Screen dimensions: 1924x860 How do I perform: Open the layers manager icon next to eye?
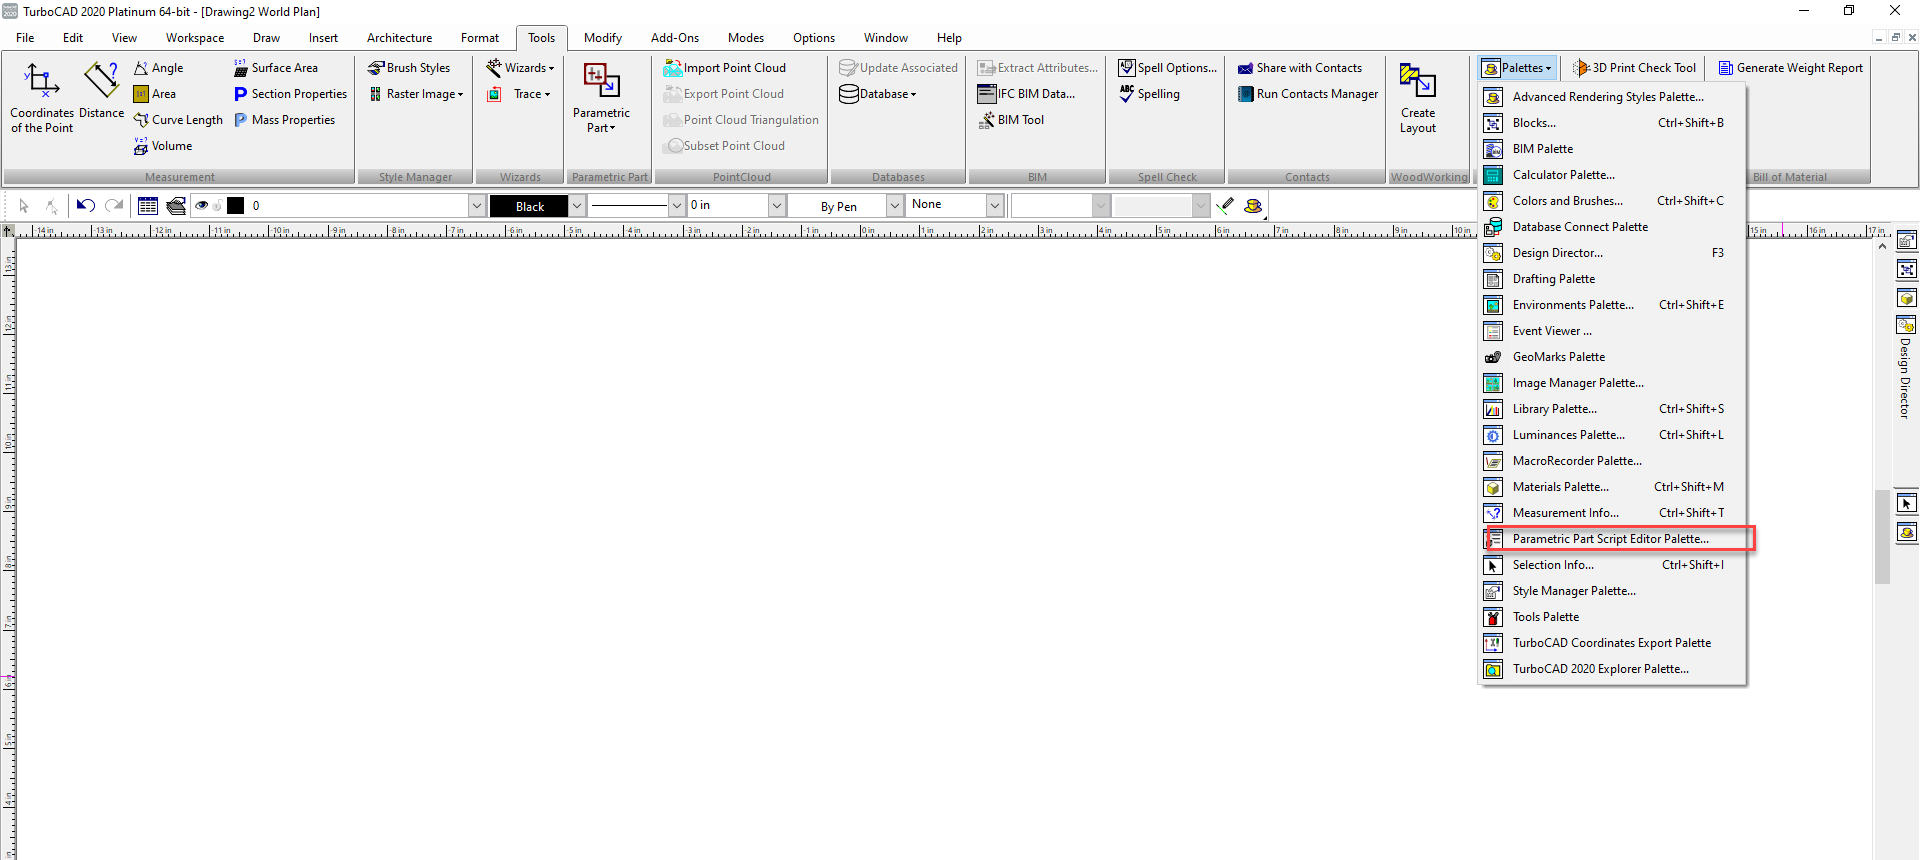(176, 206)
